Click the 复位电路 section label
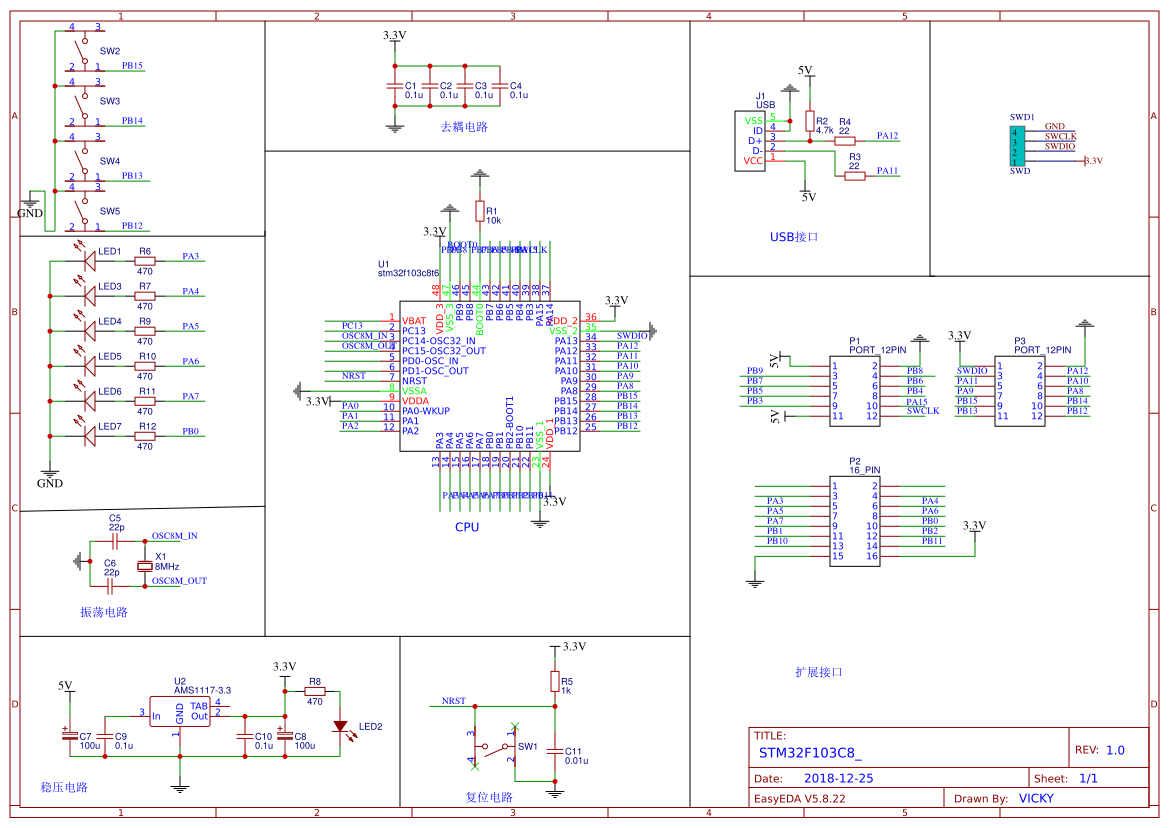Image resolution: width=1169 pixels, height=828 pixels. click(489, 797)
